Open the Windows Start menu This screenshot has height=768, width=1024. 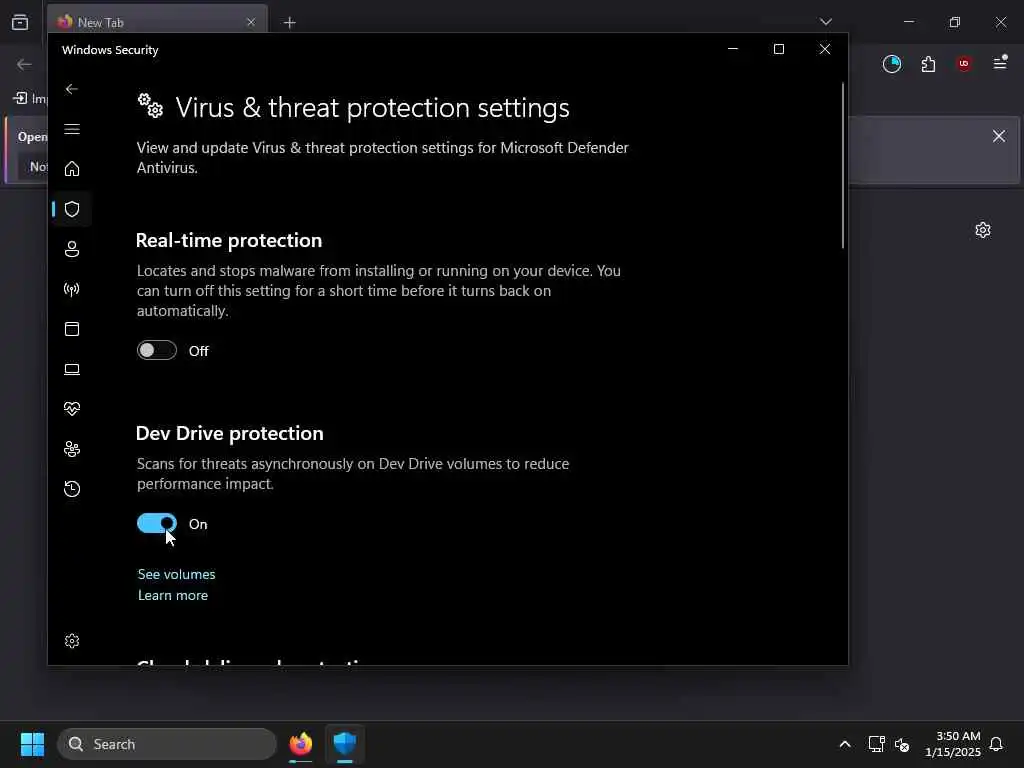tap(32, 744)
